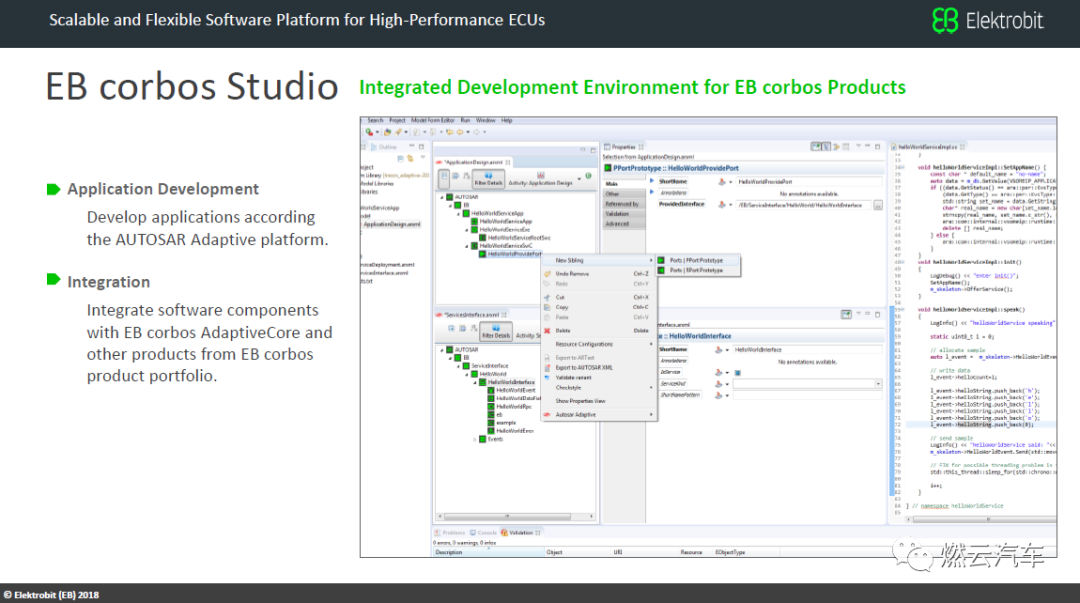
Task: Open the Search menu
Action: coord(375,121)
